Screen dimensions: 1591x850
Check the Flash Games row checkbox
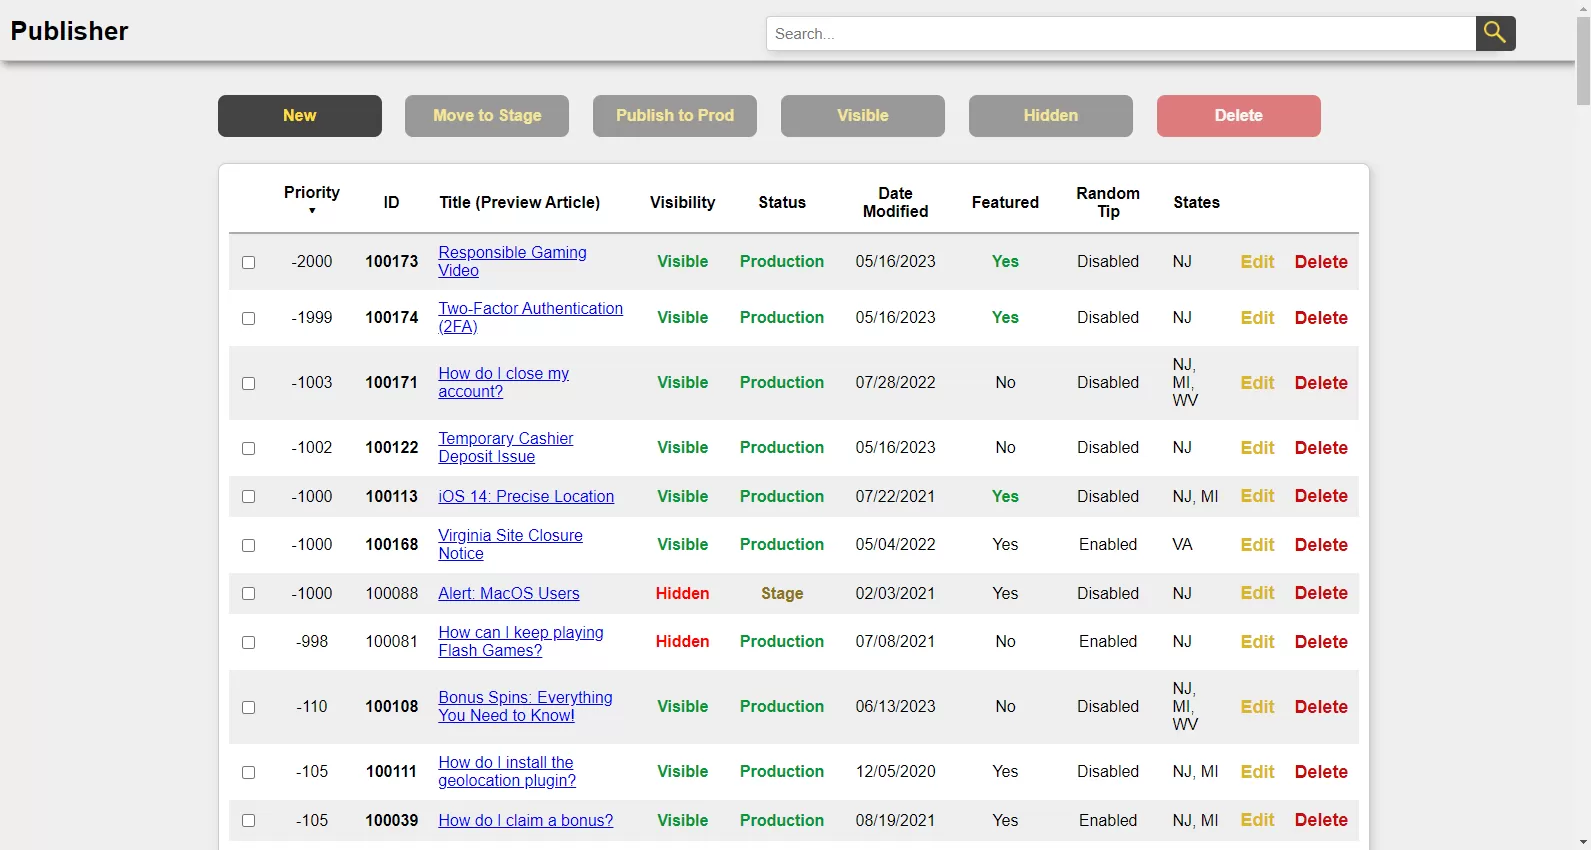click(248, 642)
